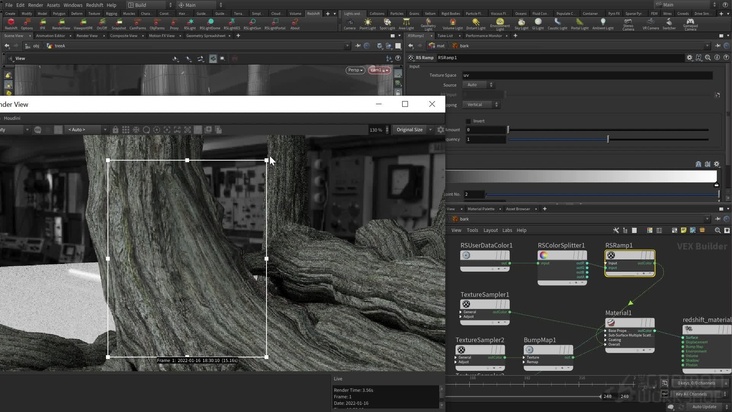Open the Build desktop dropdown
Viewport: 732px width, 412px height.
tap(149, 5)
